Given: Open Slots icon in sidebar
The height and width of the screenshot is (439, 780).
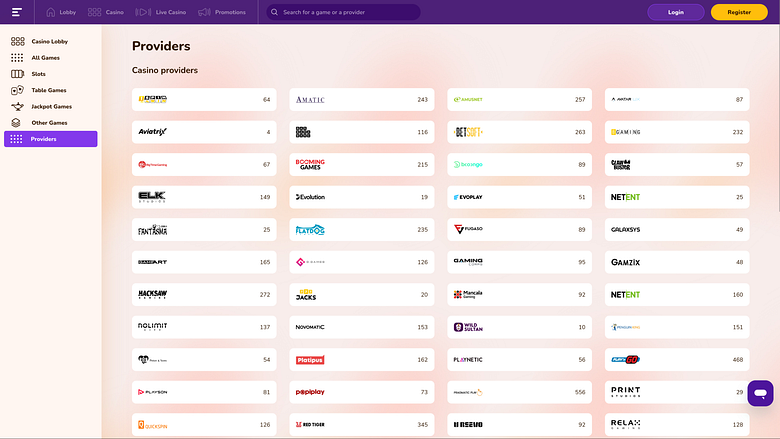Looking at the screenshot, I should pyautogui.click(x=17, y=74).
